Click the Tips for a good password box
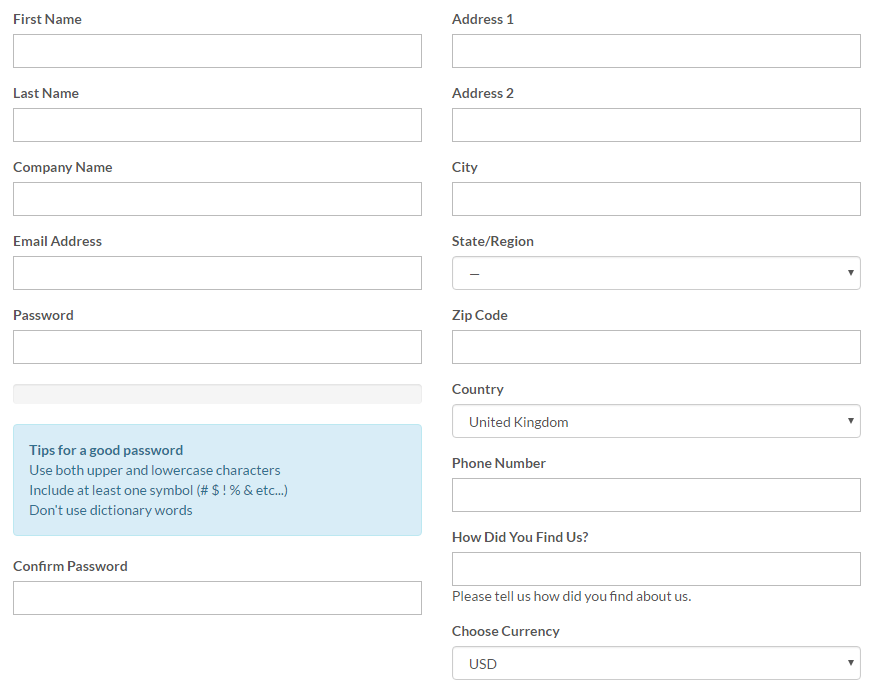Viewport: 871px width, 687px height. click(217, 480)
